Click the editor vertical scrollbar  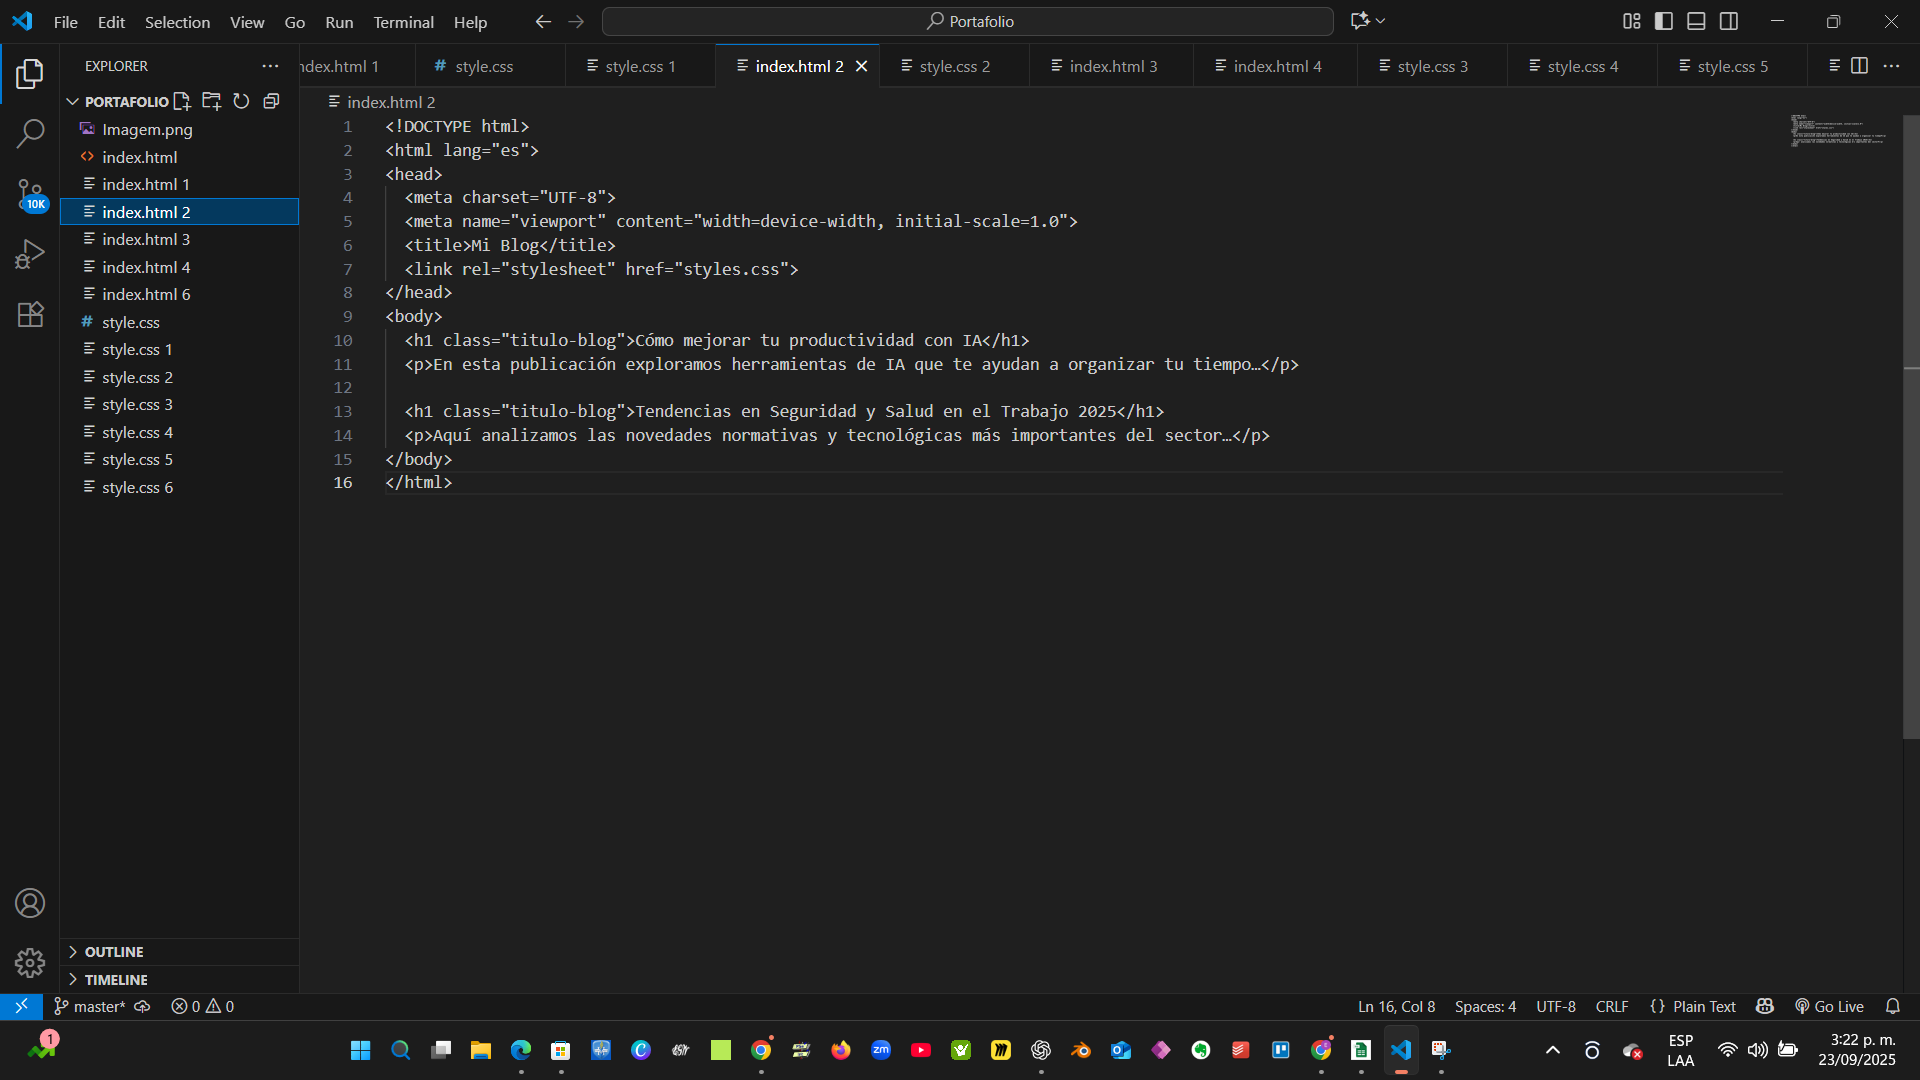coord(1911,427)
